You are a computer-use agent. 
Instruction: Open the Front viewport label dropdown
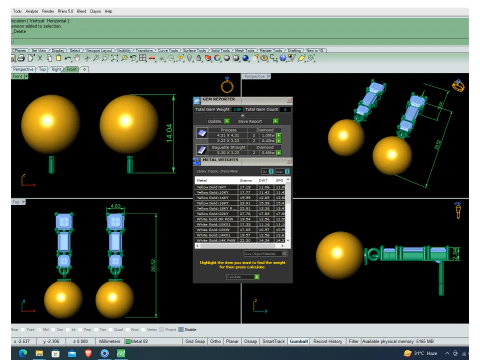(x=26, y=76)
